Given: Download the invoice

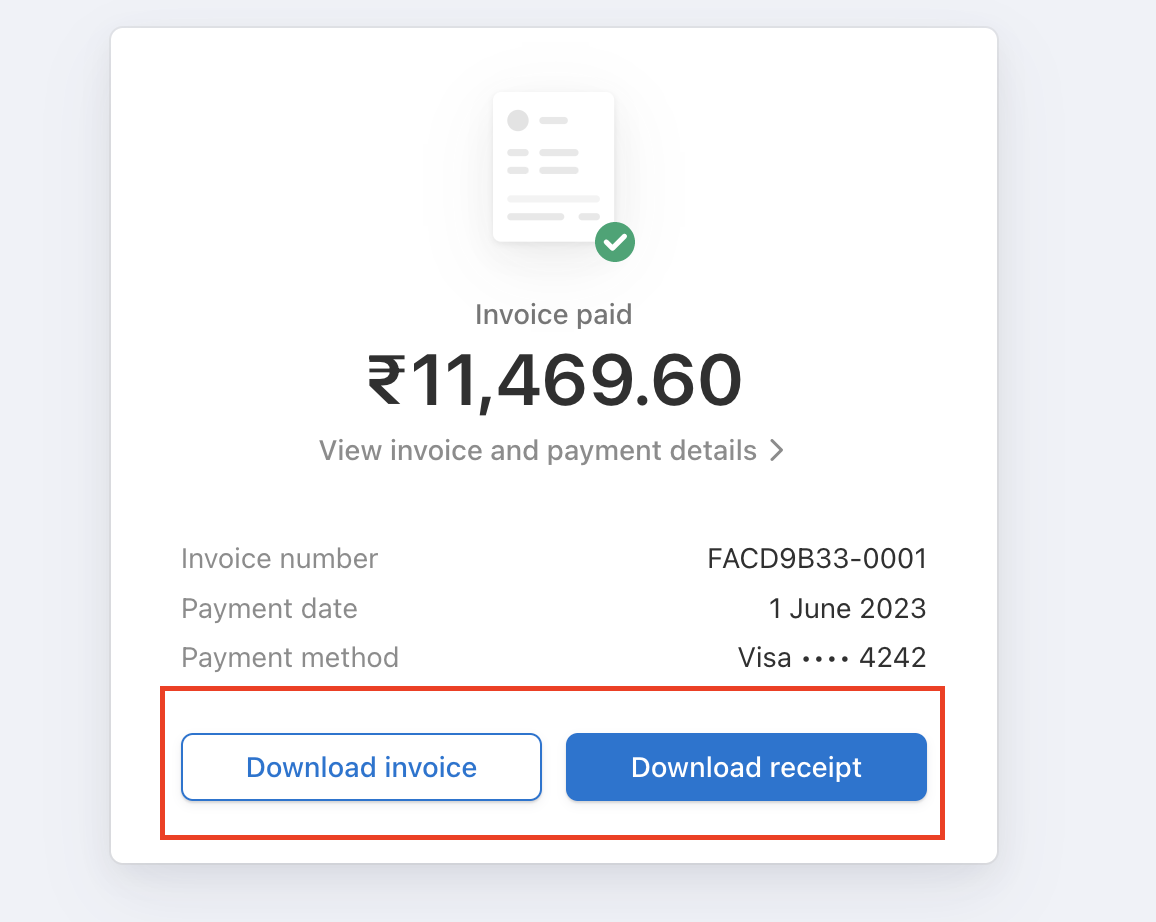Looking at the screenshot, I should pos(361,766).
